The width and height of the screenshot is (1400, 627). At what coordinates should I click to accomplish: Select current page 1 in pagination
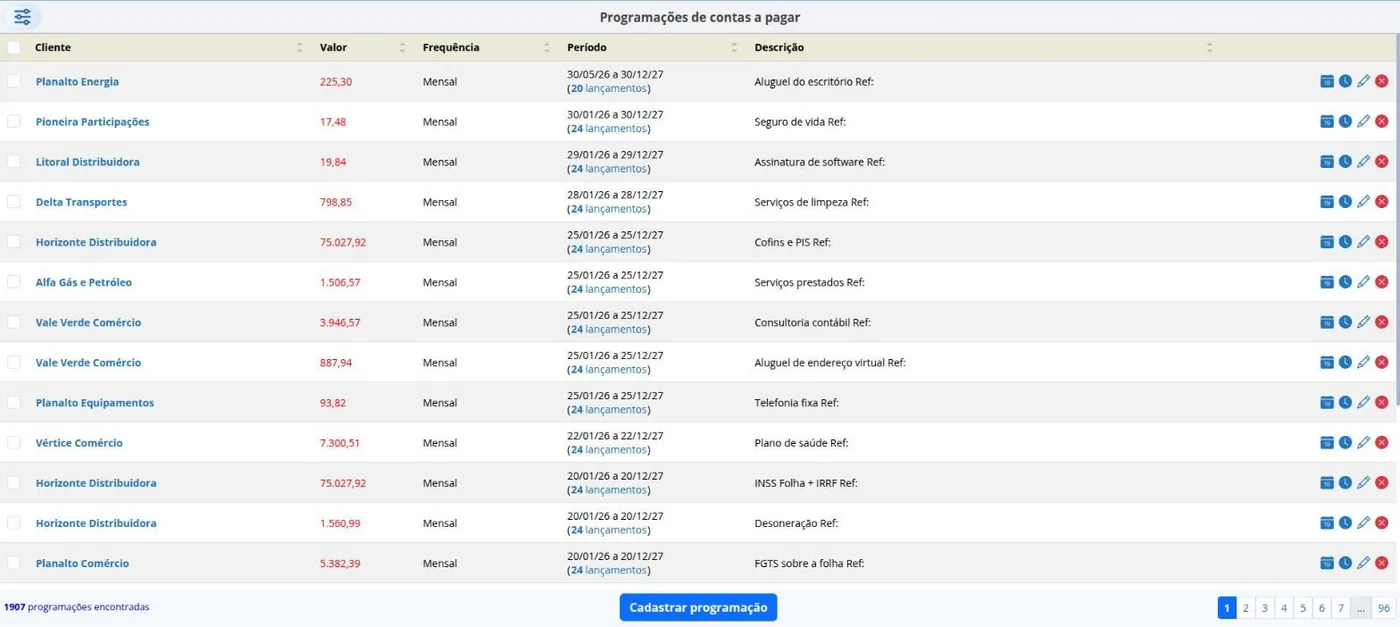click(1227, 607)
